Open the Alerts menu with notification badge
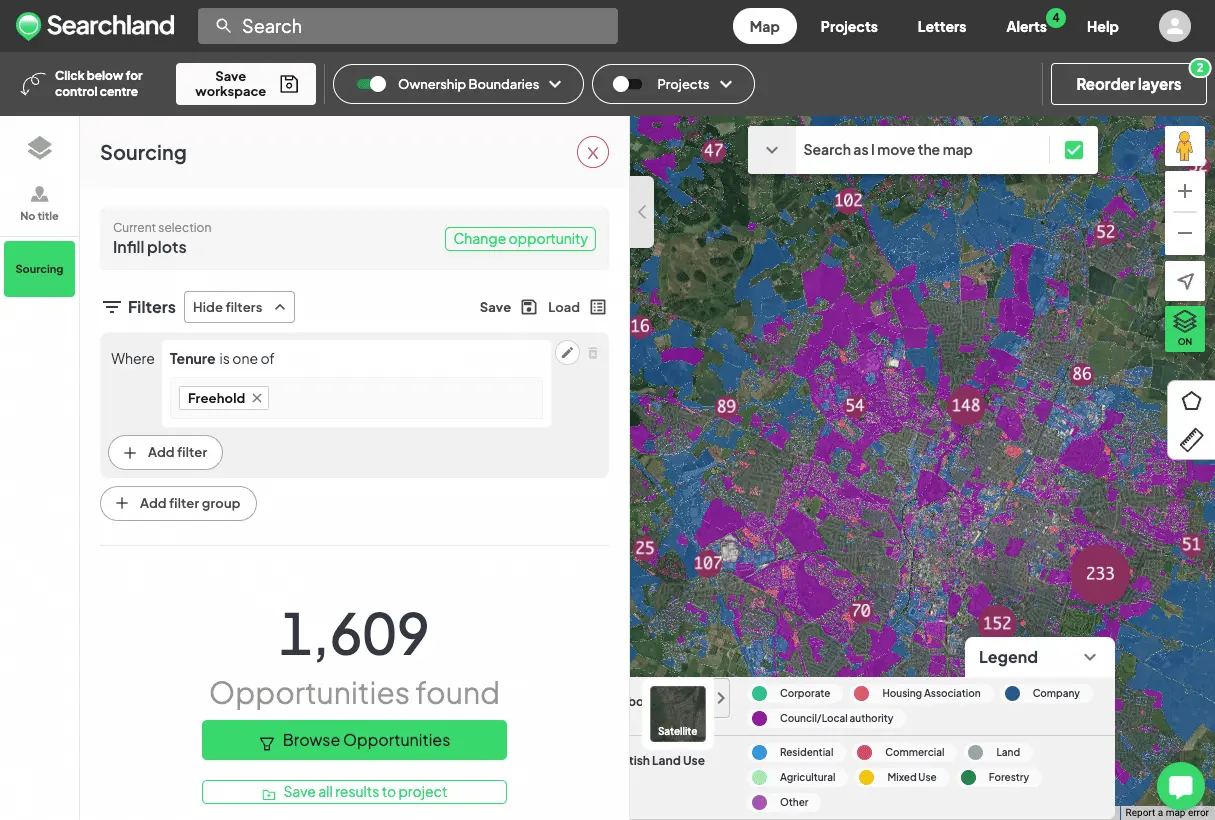The height and width of the screenshot is (820, 1215). (1026, 27)
